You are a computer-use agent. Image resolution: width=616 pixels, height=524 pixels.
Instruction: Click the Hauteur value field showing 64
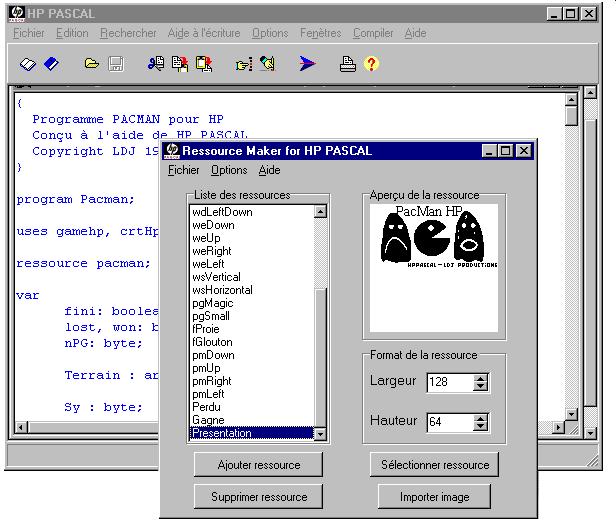click(450, 422)
